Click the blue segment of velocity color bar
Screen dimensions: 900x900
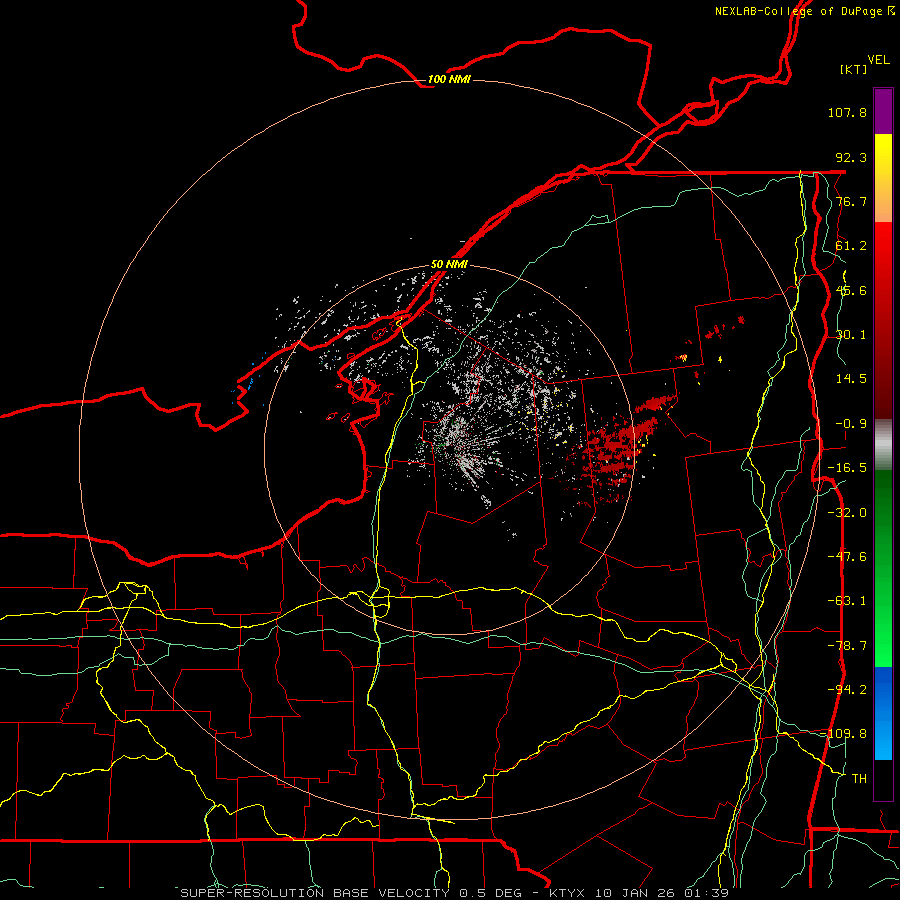(883, 713)
